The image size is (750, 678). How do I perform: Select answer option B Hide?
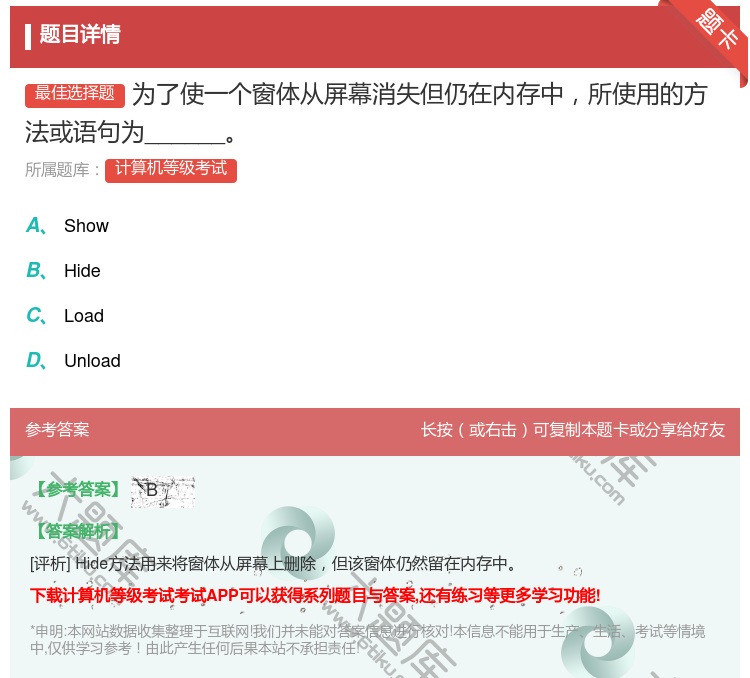[x=63, y=271]
